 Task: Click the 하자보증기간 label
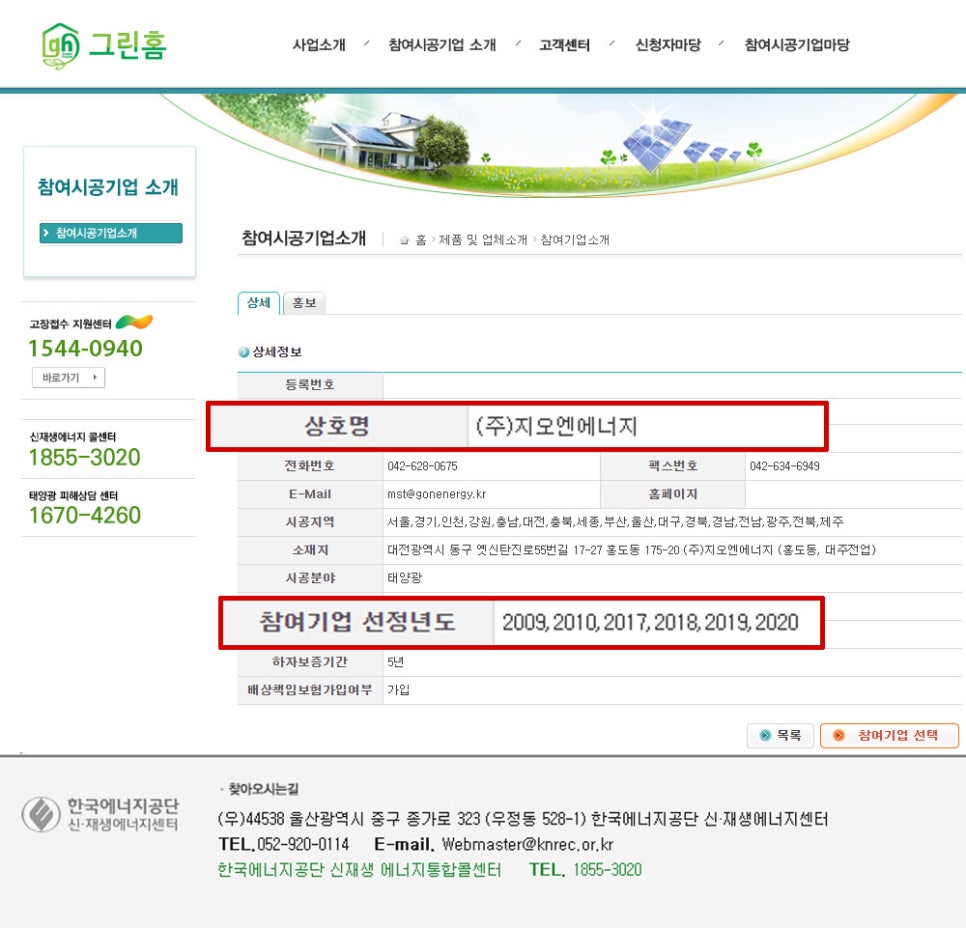click(310, 662)
